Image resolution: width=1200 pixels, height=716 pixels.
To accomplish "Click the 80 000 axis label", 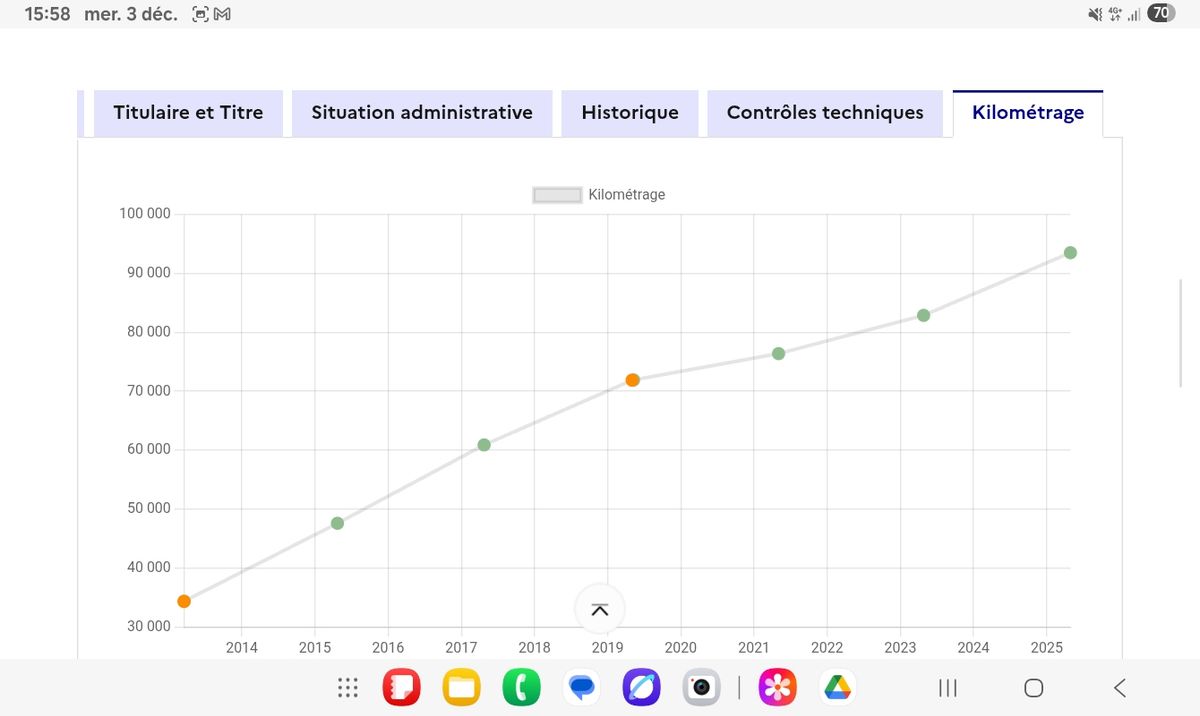I will (x=149, y=332).
